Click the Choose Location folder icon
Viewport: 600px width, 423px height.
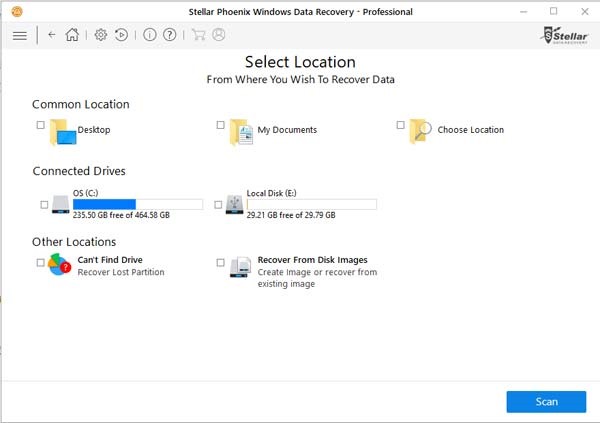420,131
